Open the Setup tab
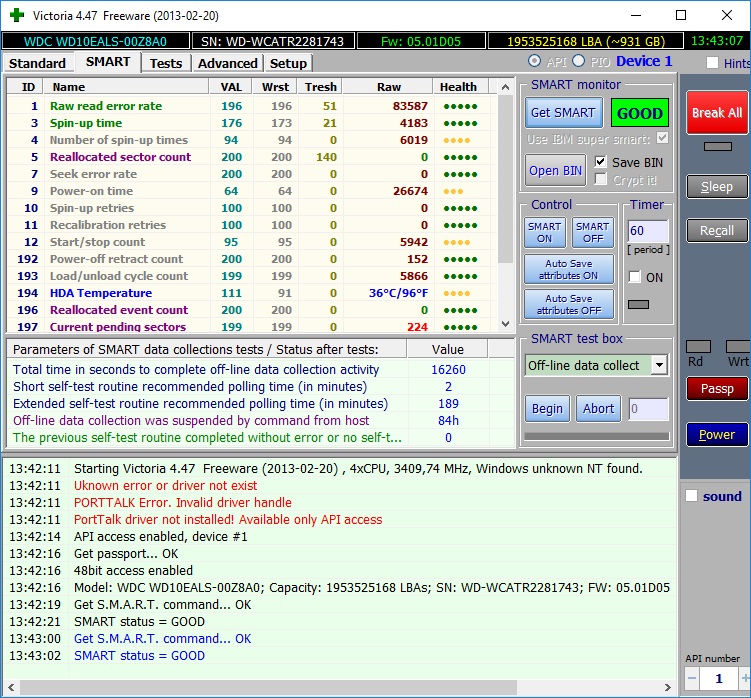 [x=288, y=63]
